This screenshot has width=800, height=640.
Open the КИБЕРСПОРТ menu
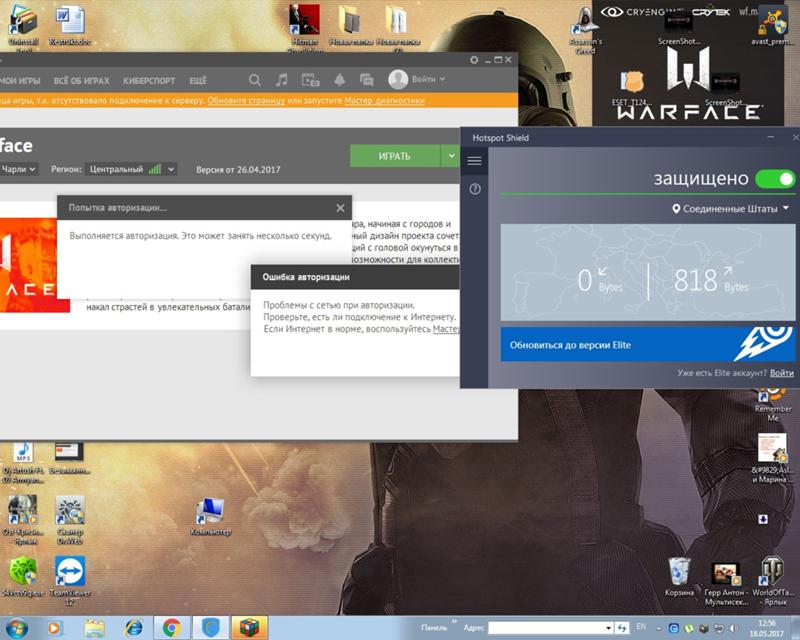click(x=149, y=81)
